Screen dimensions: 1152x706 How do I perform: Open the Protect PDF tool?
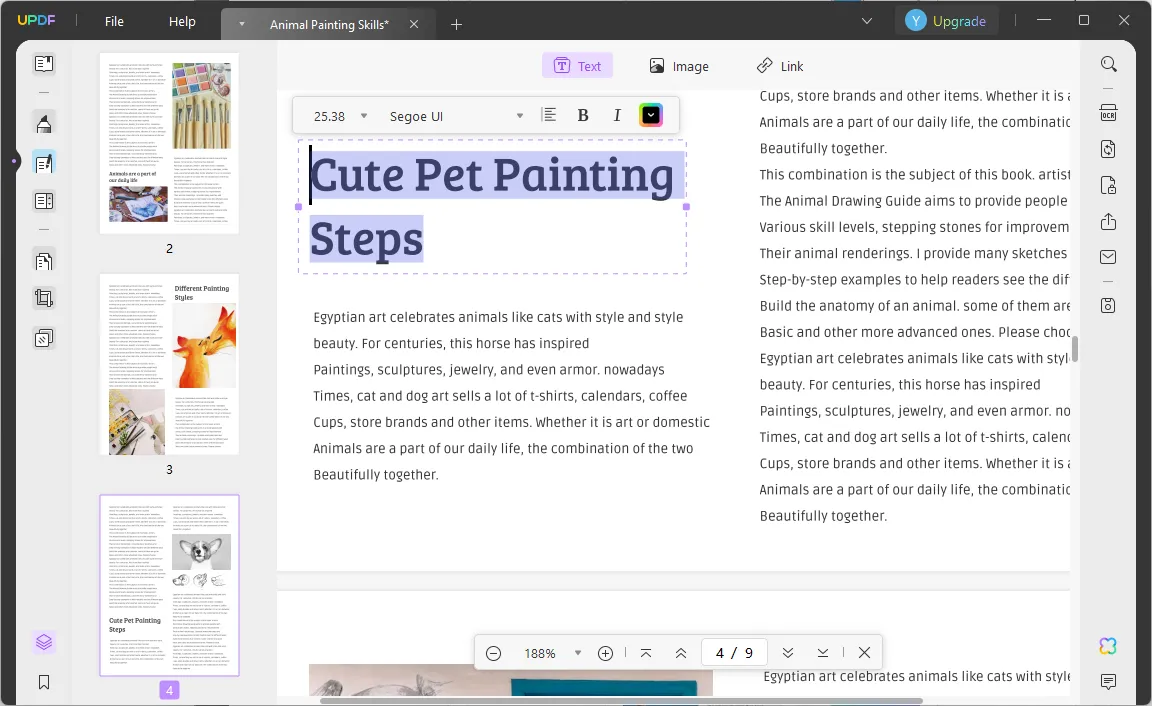pyautogui.click(x=1108, y=185)
